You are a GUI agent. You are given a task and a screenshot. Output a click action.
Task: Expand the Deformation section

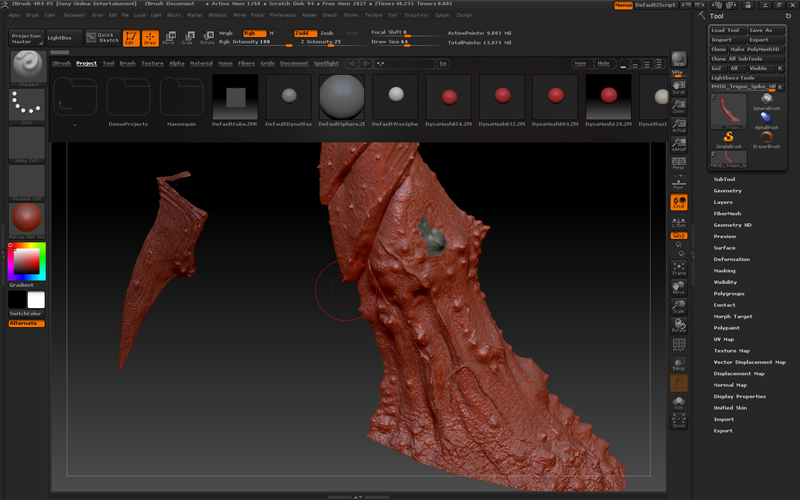(732, 259)
